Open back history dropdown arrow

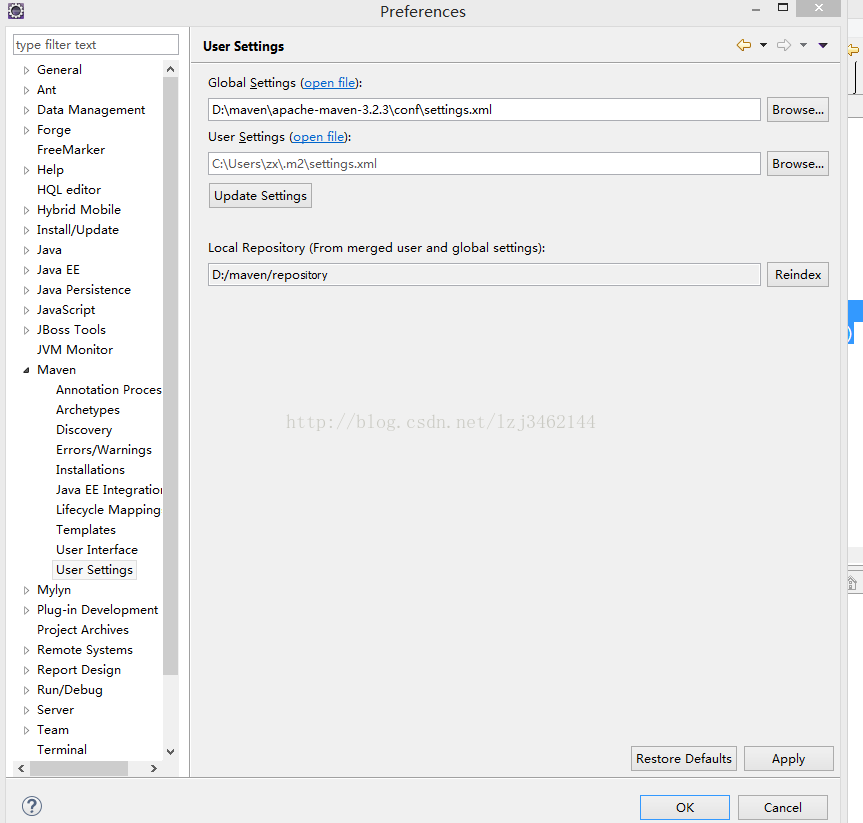click(763, 45)
